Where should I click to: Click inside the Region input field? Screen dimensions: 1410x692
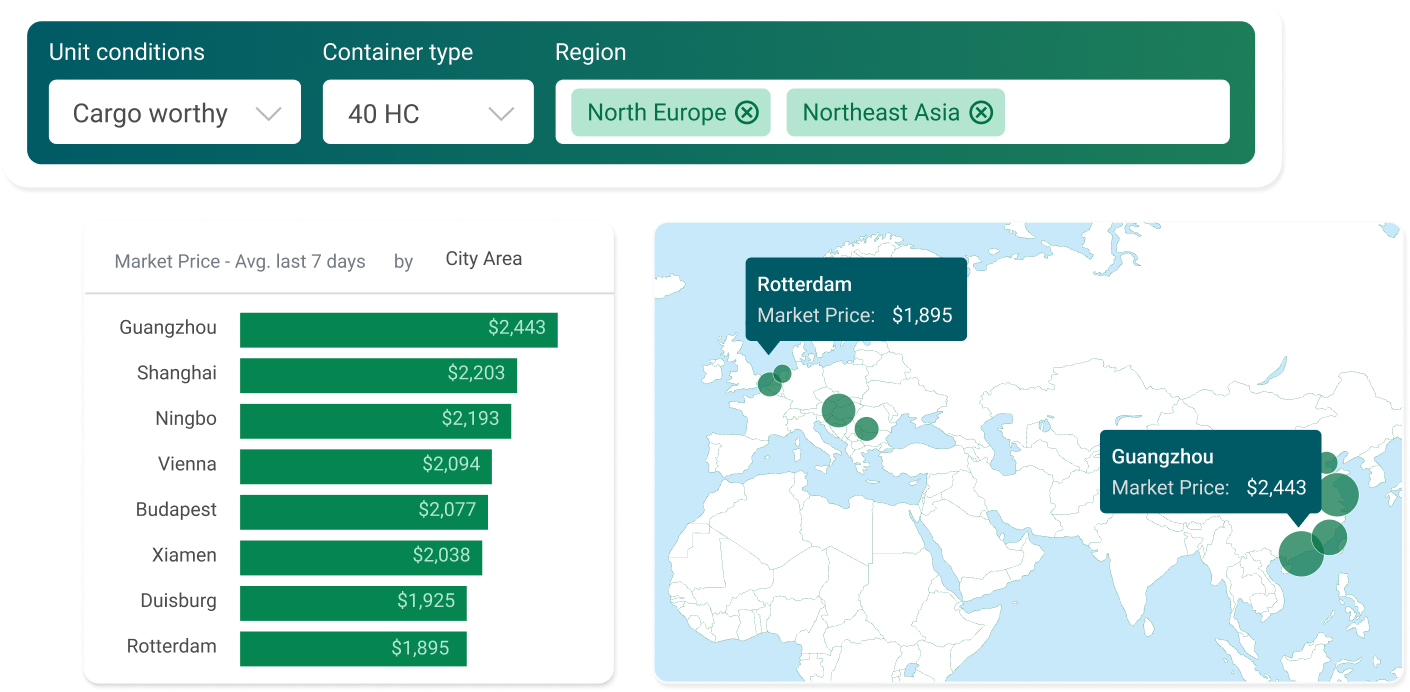[x=1115, y=113]
